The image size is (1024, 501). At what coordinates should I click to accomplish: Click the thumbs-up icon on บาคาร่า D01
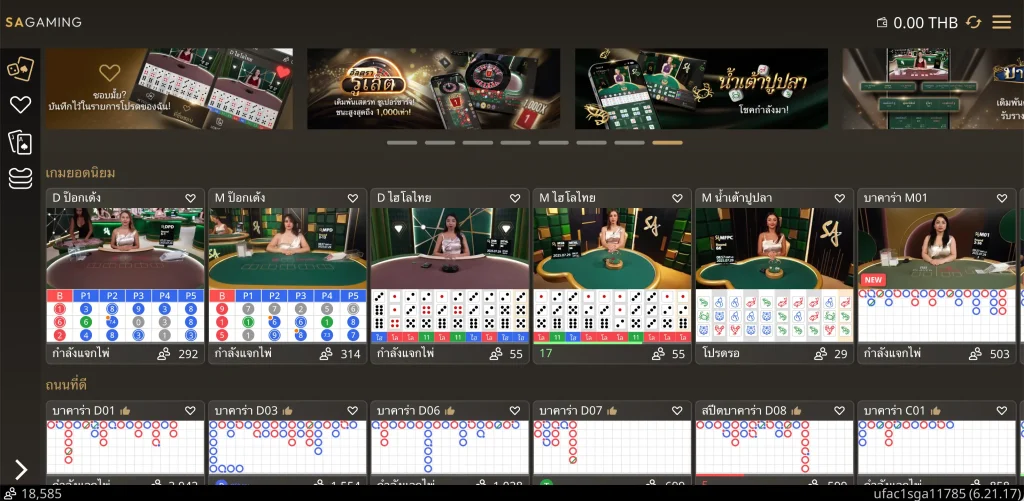(125, 411)
